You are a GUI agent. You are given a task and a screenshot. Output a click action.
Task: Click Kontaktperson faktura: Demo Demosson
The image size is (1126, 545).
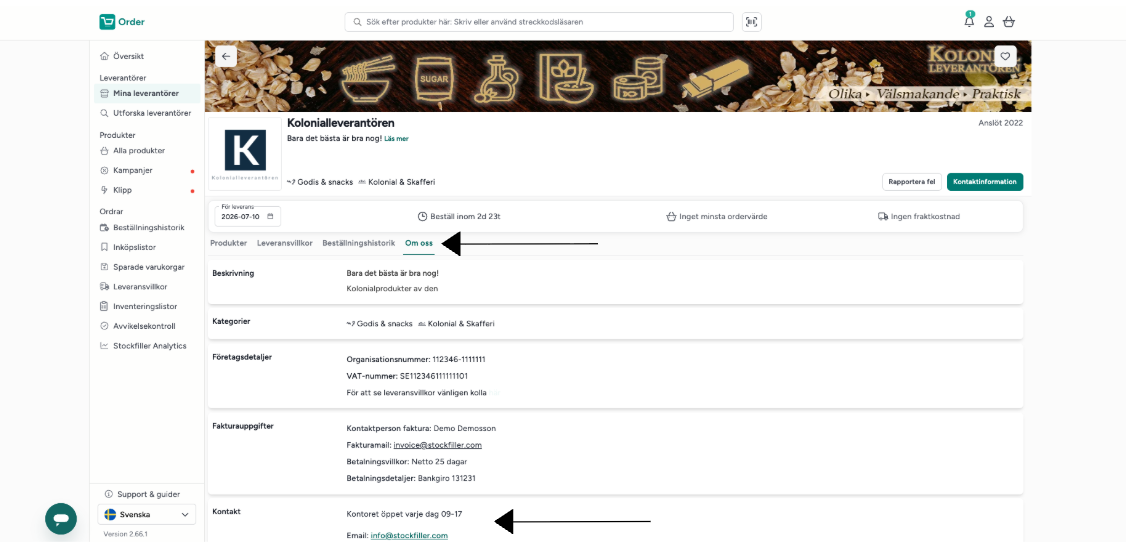click(x=421, y=429)
